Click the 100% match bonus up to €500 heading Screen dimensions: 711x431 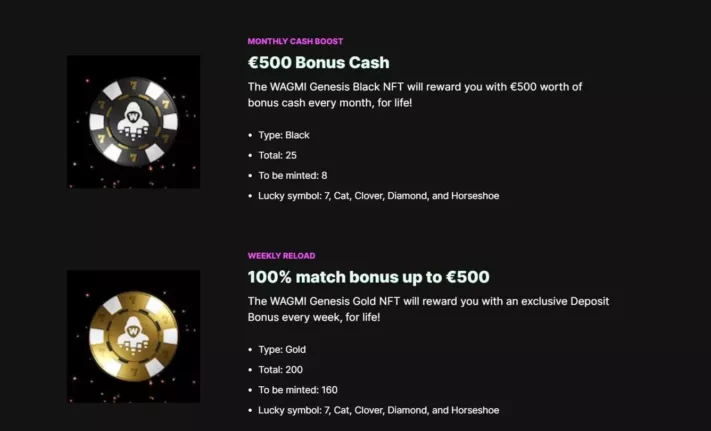[x=368, y=277]
